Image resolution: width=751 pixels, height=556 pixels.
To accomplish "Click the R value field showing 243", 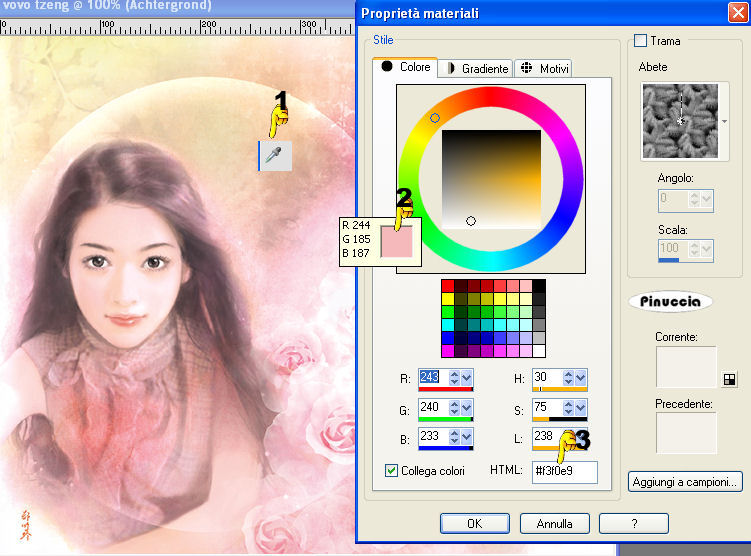I will pyautogui.click(x=433, y=377).
